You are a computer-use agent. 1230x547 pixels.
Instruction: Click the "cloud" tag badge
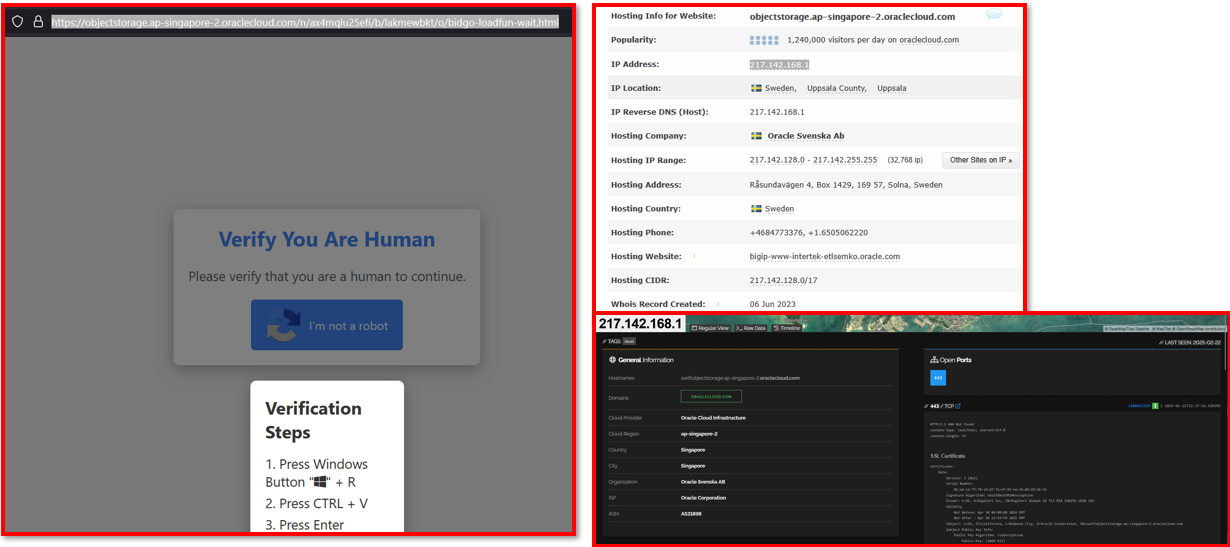[629, 341]
